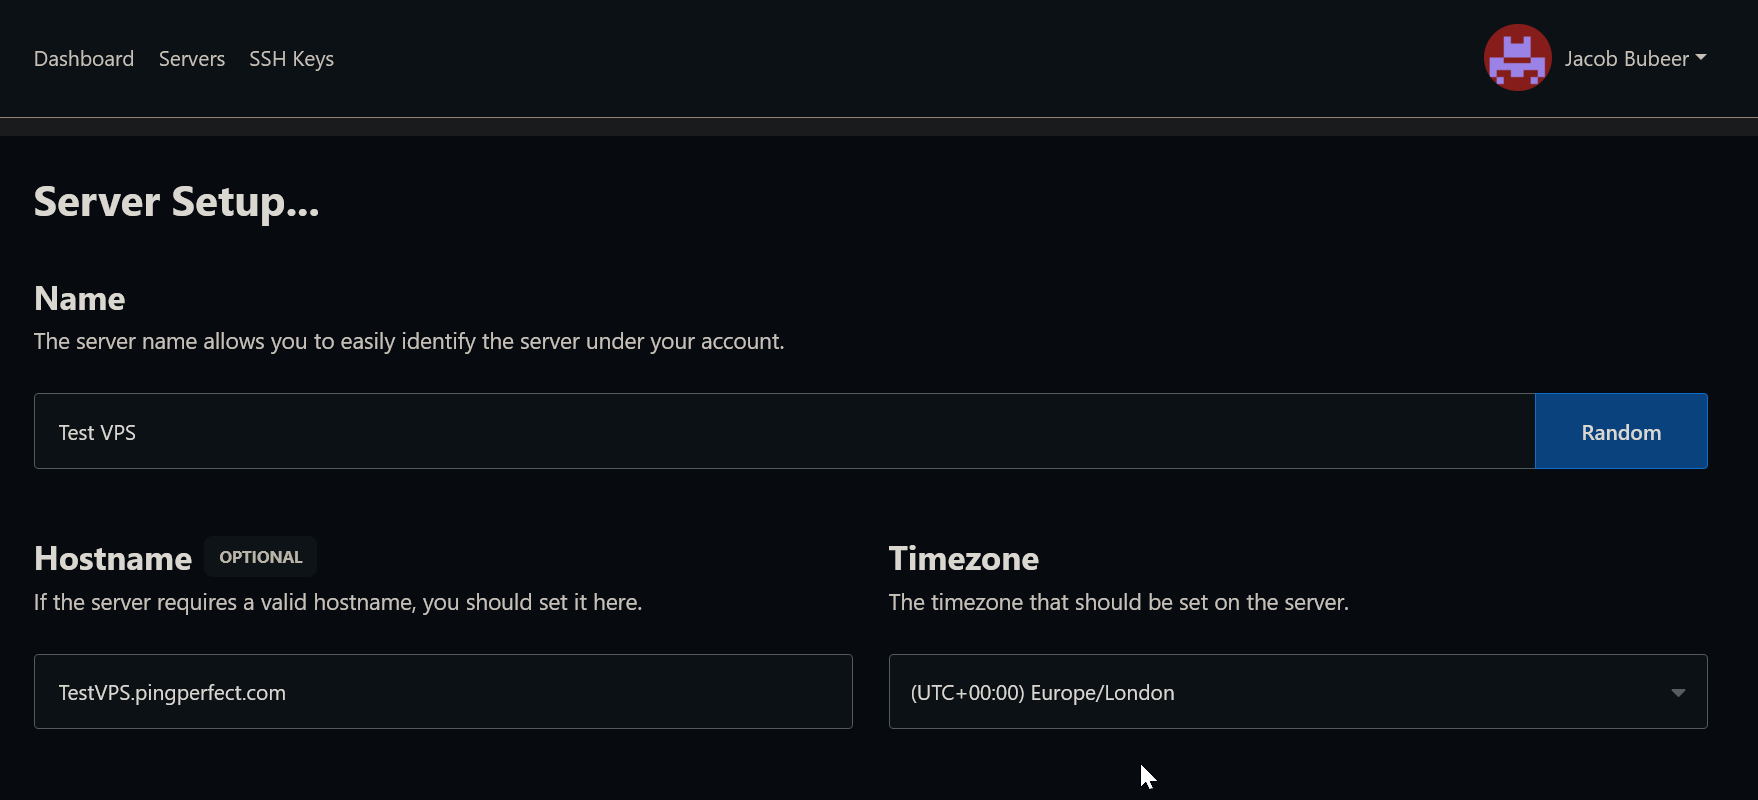Click the Timezone section heading
Screen dimensions: 1758x800
(963, 559)
